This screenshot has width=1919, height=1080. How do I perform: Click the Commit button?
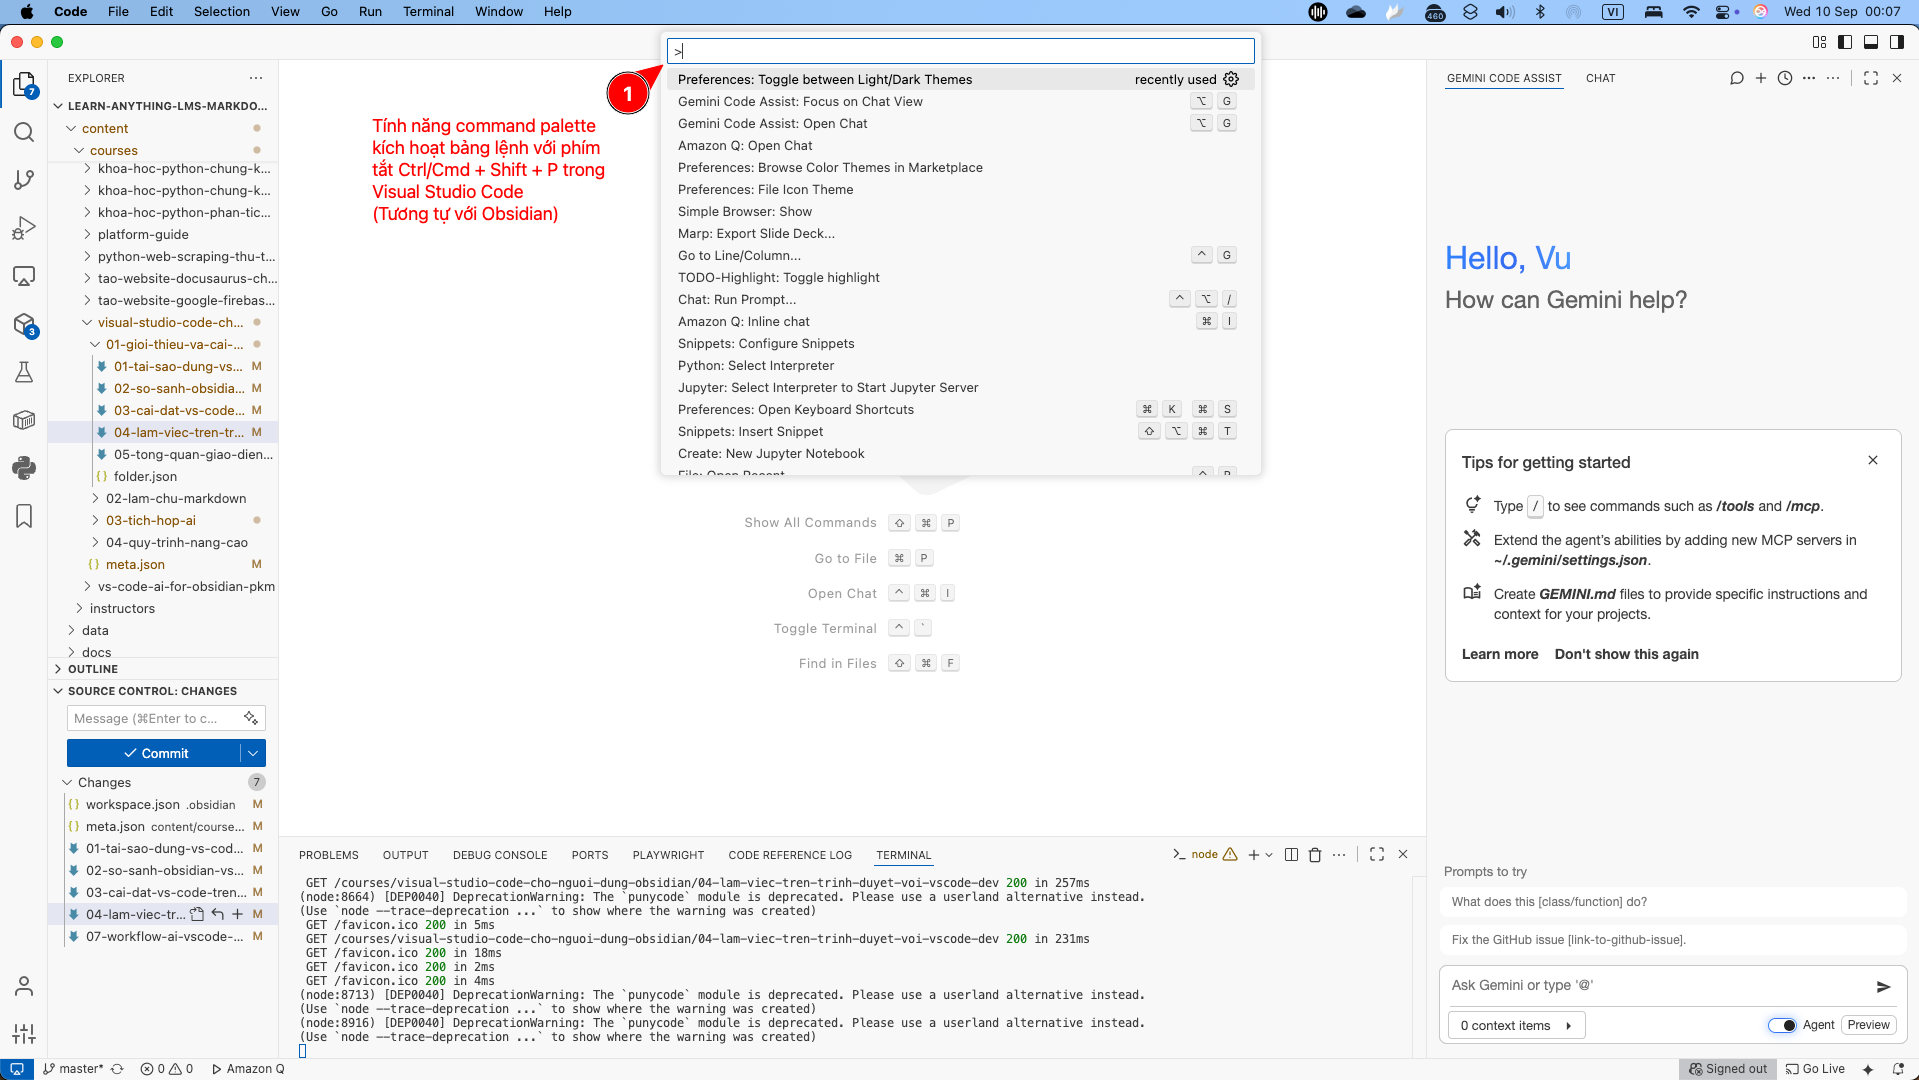(154, 753)
